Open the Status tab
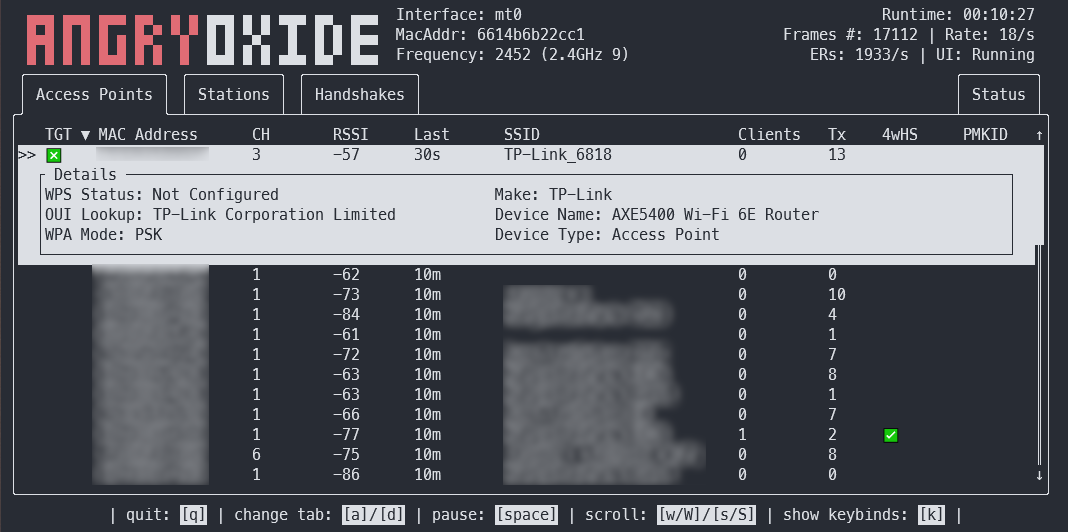The height and width of the screenshot is (532, 1068). 999,95
